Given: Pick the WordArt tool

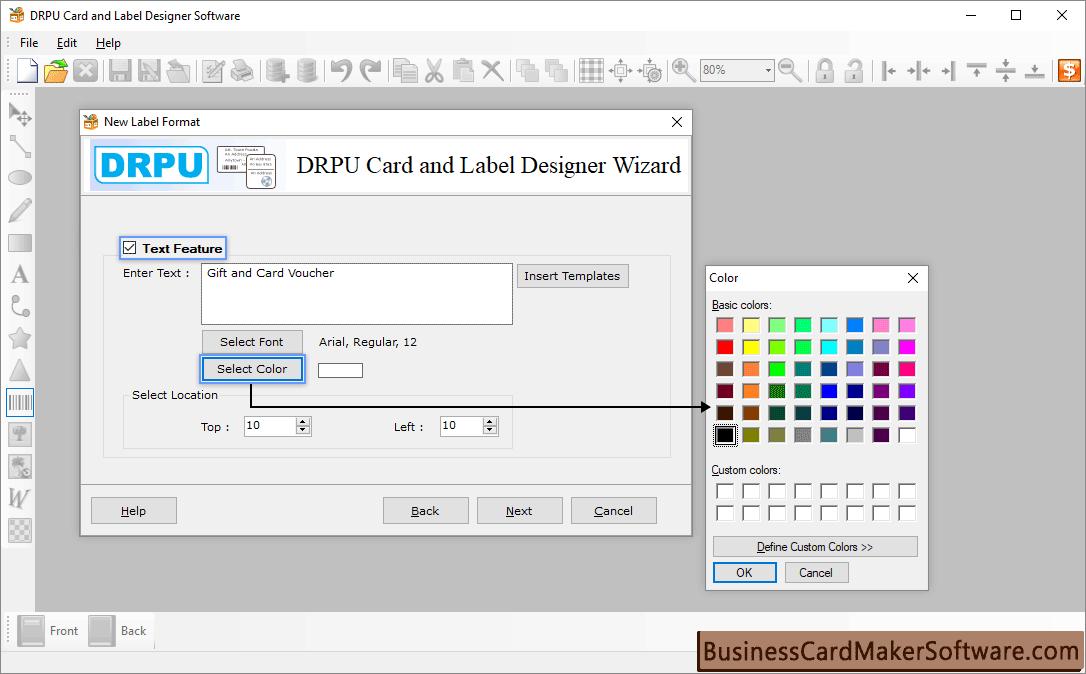Looking at the screenshot, I should tap(20, 498).
